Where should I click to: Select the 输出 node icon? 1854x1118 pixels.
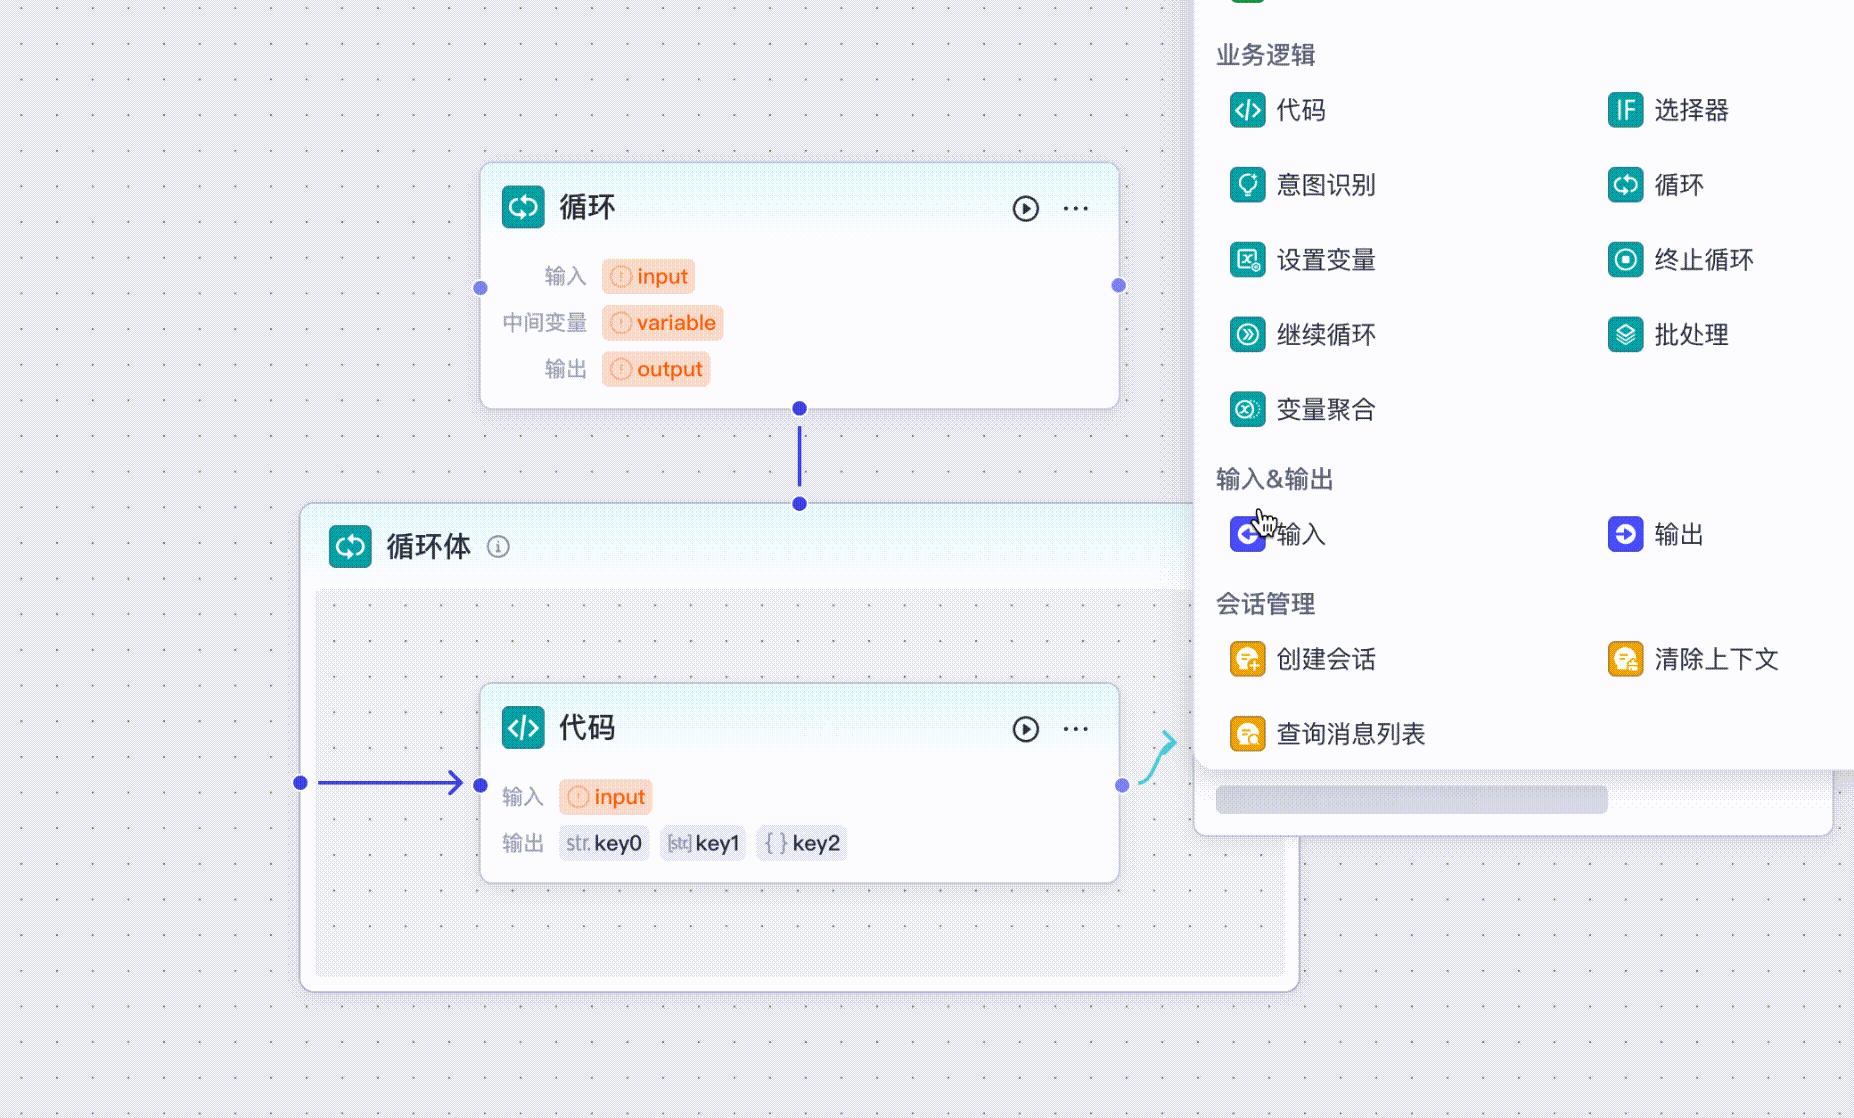click(x=1623, y=534)
